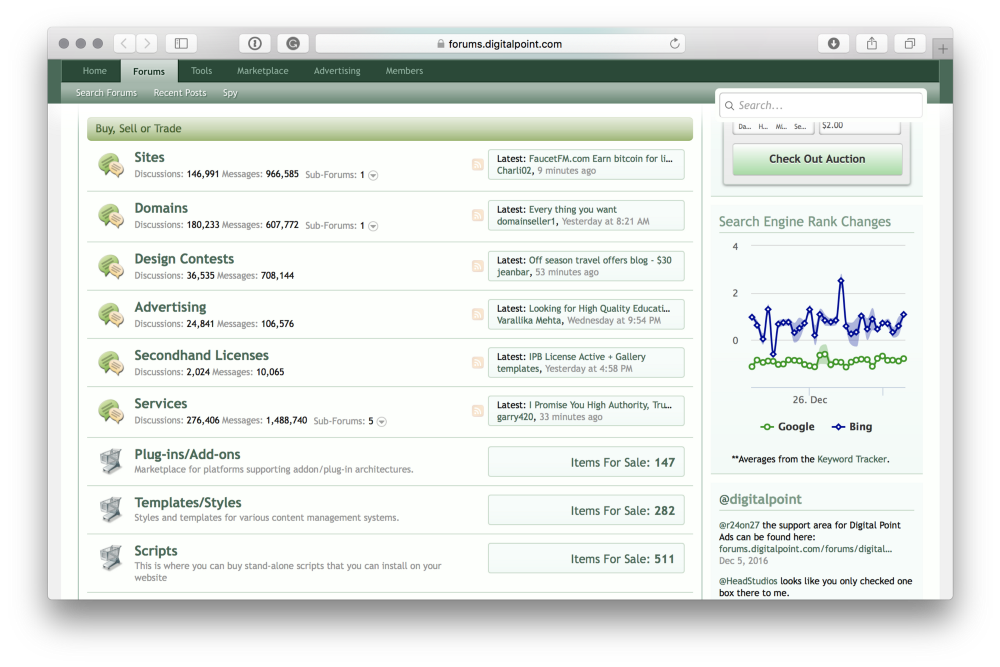Open latest post 'FaucetFM.com Earn bitcoin' link
The image size is (1000, 667).
(600, 159)
